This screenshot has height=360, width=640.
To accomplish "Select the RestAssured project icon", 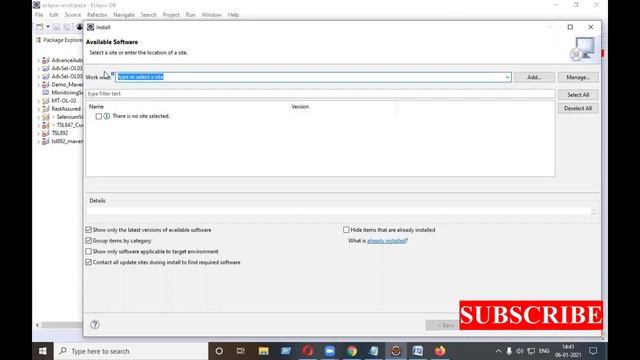I will point(46,109).
